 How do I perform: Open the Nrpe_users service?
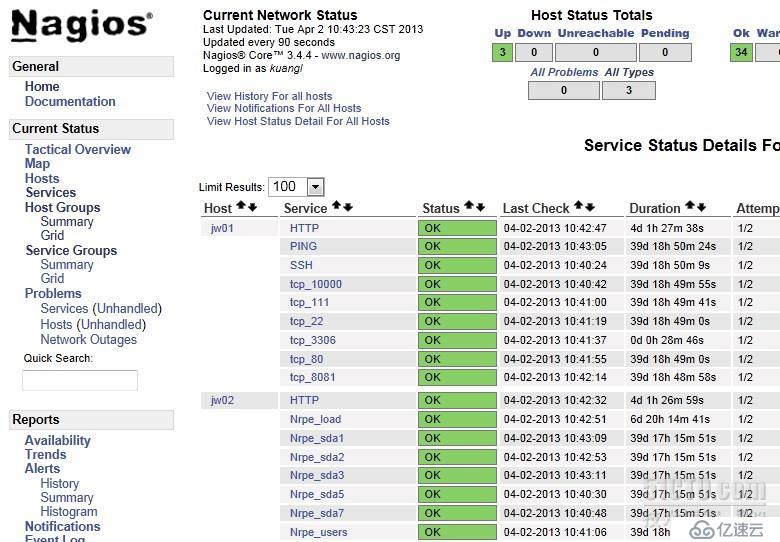point(318,532)
